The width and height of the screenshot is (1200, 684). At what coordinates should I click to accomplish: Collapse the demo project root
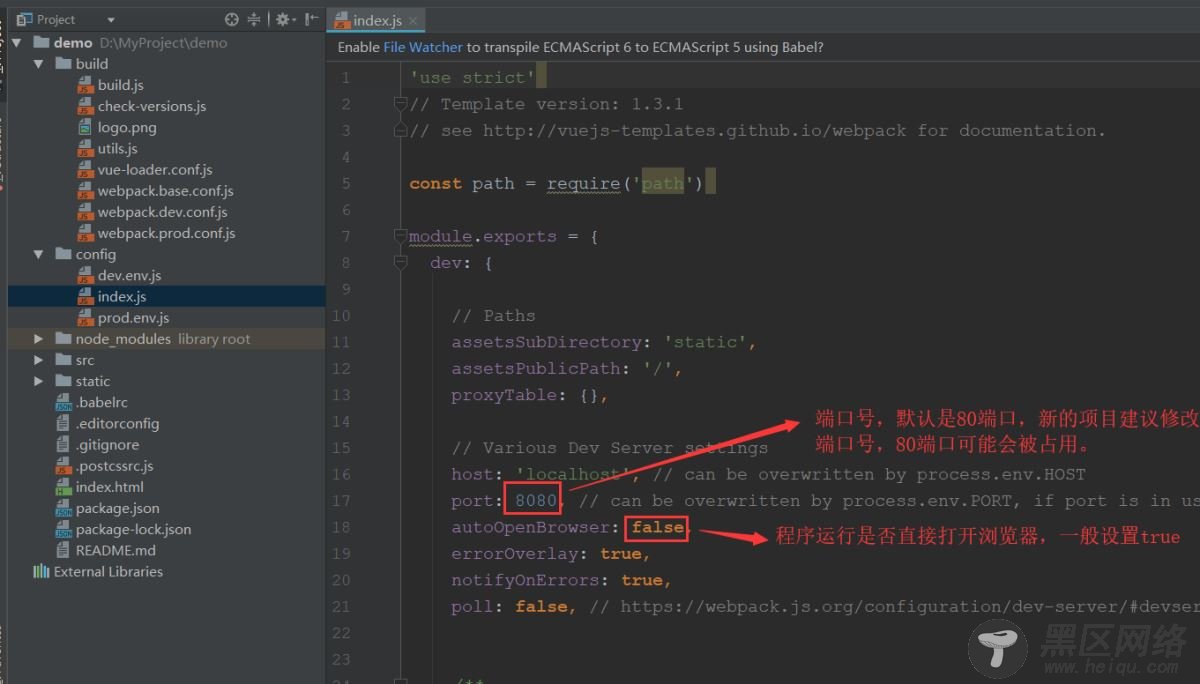(x=17, y=42)
